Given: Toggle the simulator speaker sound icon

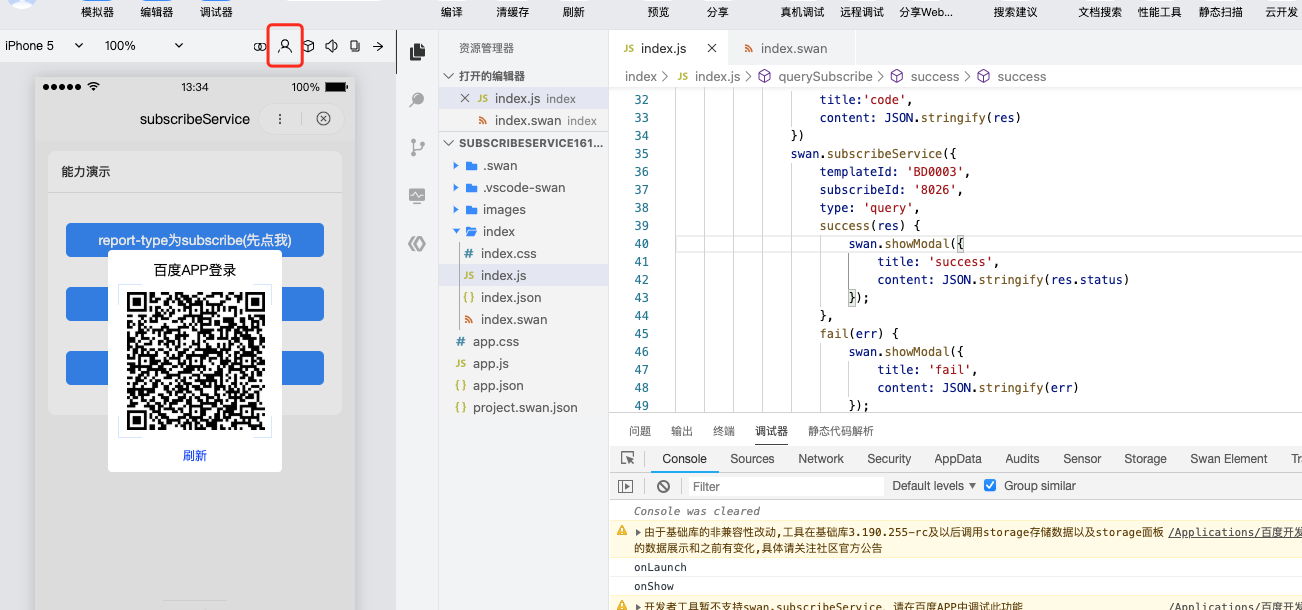Looking at the screenshot, I should (332, 46).
